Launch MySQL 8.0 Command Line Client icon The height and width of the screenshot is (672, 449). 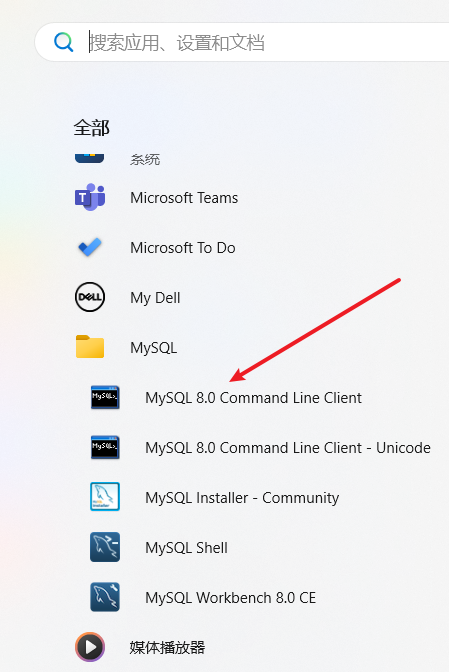pos(105,397)
